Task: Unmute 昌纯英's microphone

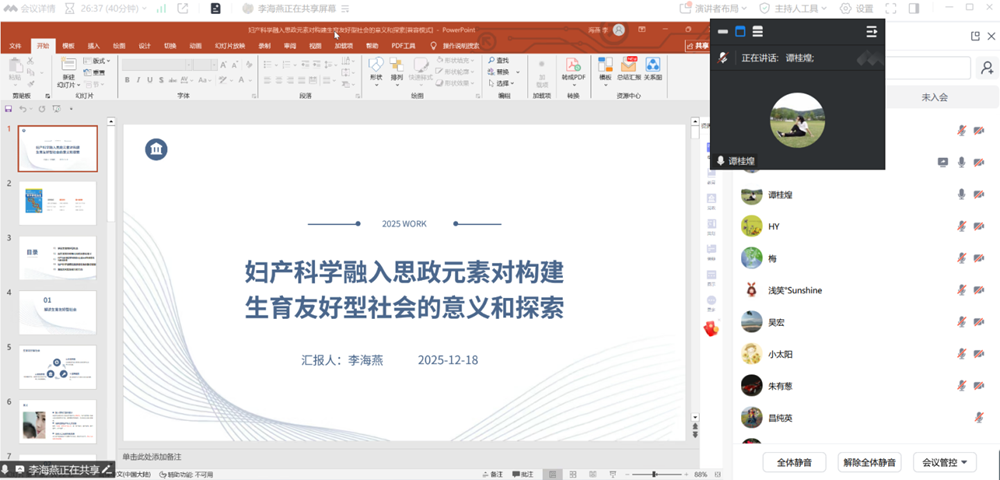Action: [x=980, y=418]
